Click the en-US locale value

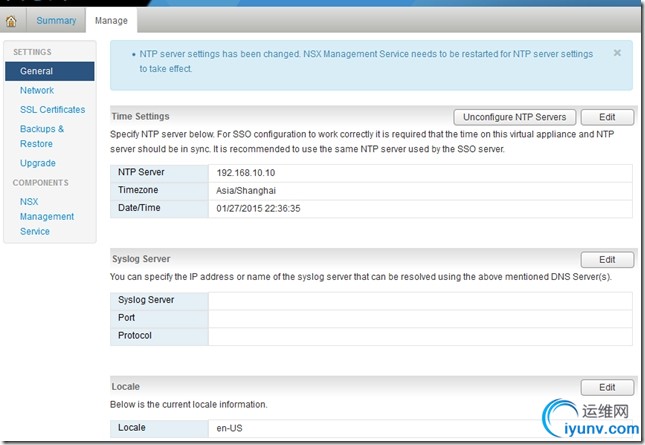point(229,428)
